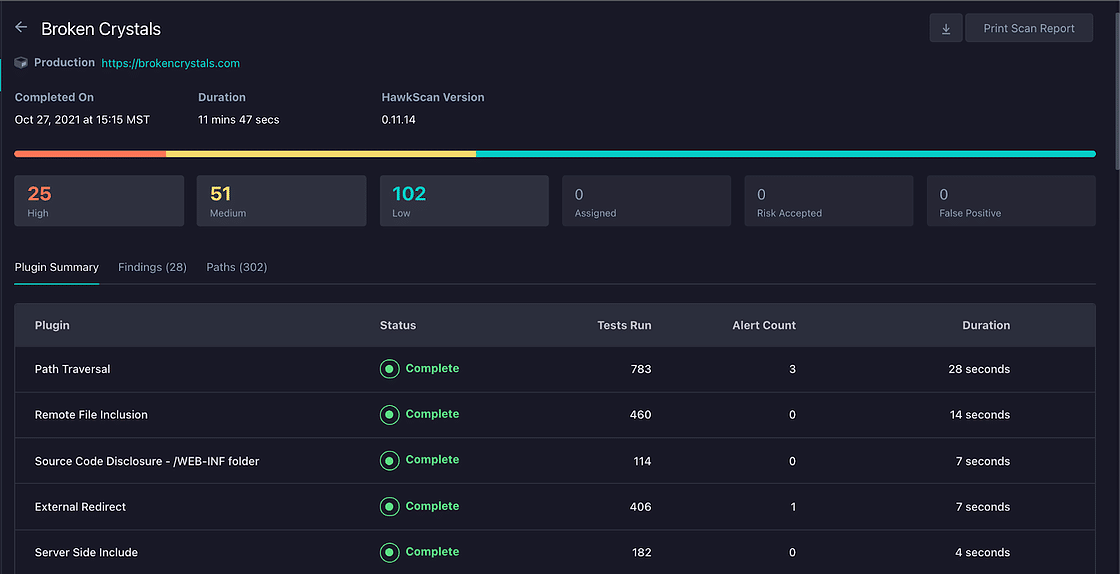Click the 460 tests run value
This screenshot has height=574, width=1120.
pyautogui.click(x=640, y=415)
